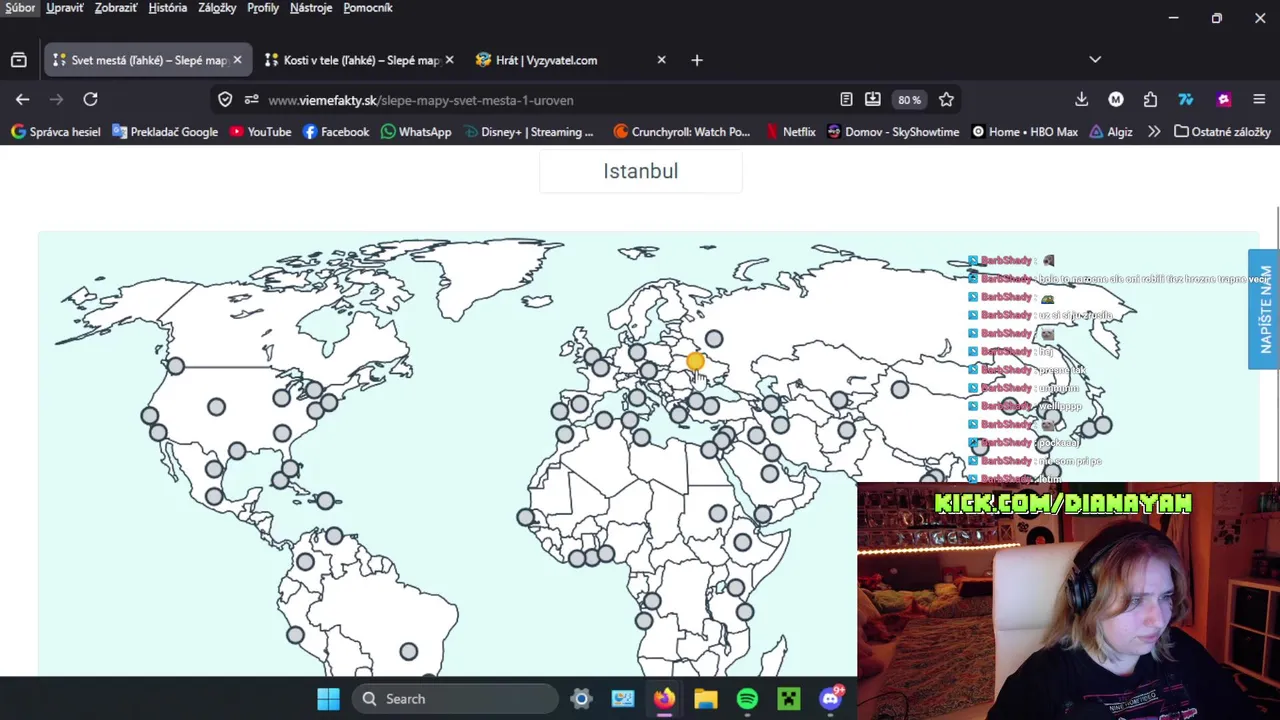Click the URL address field

(550, 100)
